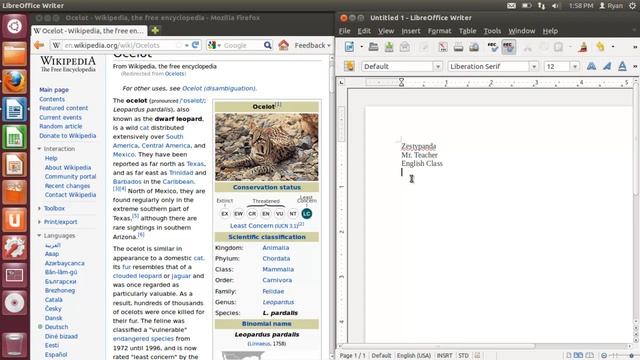The image size is (640, 360).
Task: Click the Document as E-mail envelope icon
Action: pos(405,47)
